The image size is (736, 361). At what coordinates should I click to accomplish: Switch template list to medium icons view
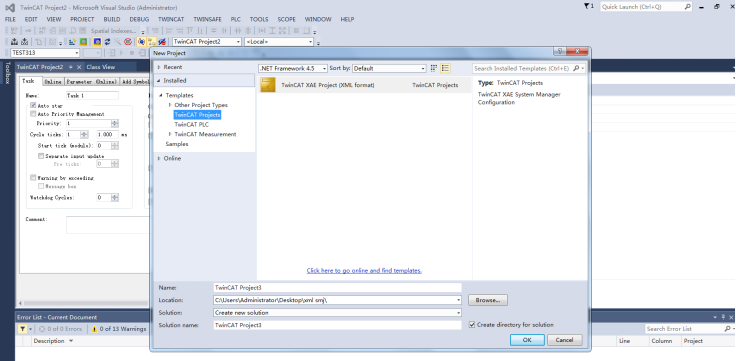pos(445,69)
